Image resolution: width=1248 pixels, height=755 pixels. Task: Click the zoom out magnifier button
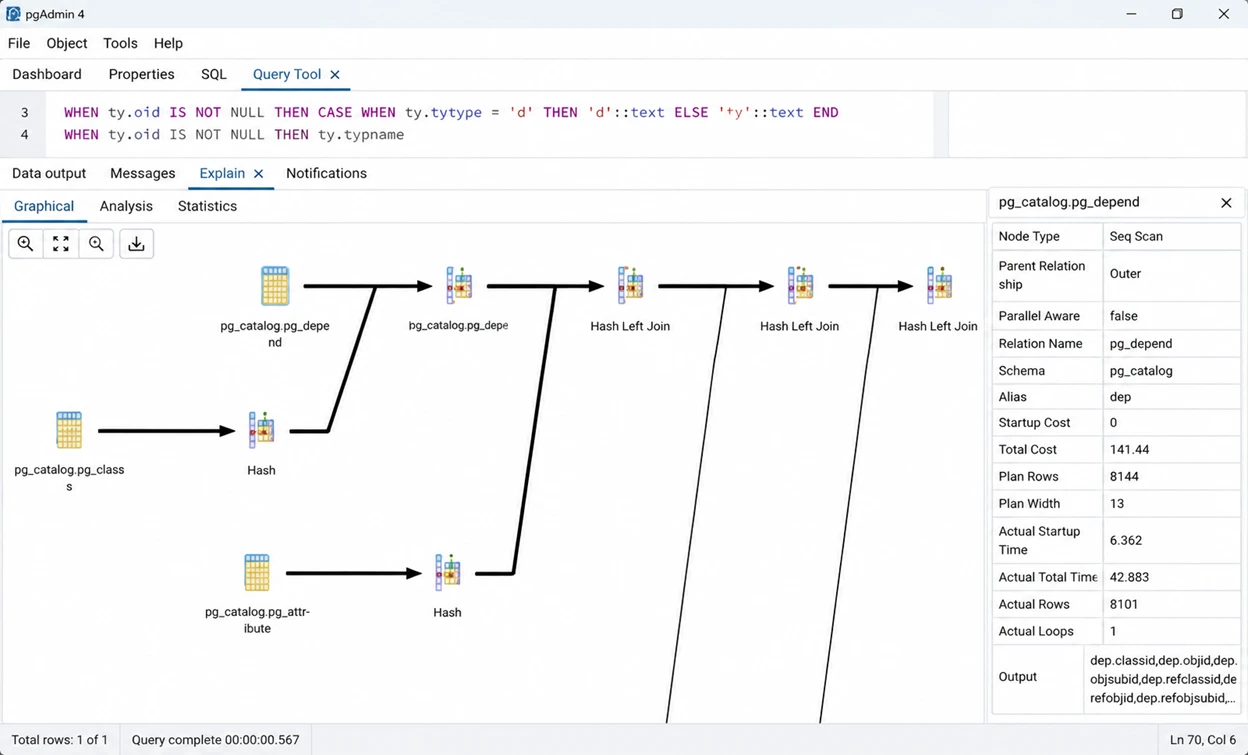click(96, 244)
